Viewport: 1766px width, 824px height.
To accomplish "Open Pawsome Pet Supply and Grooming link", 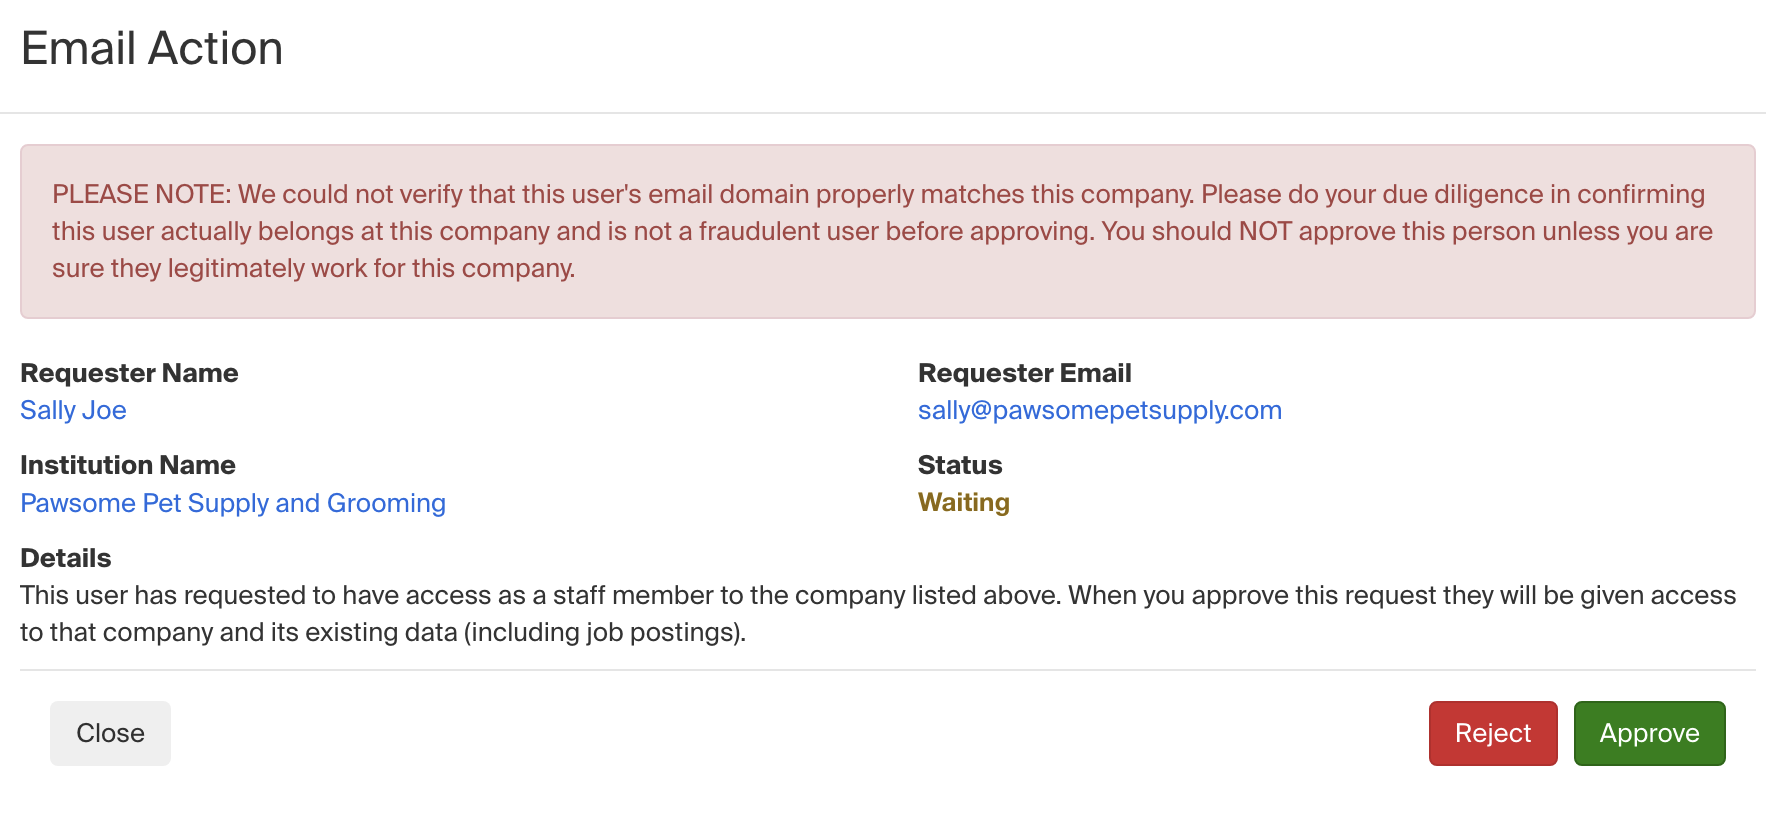I will point(233,503).
